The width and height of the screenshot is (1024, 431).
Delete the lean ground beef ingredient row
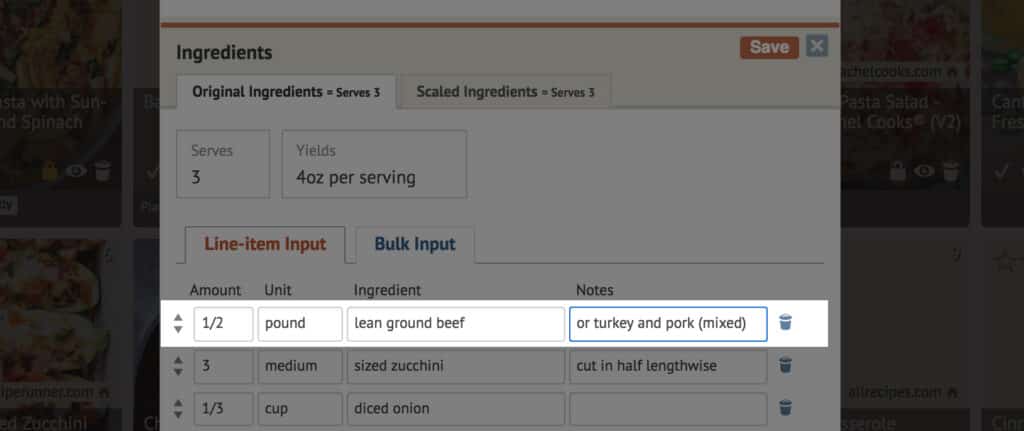pyautogui.click(x=785, y=323)
